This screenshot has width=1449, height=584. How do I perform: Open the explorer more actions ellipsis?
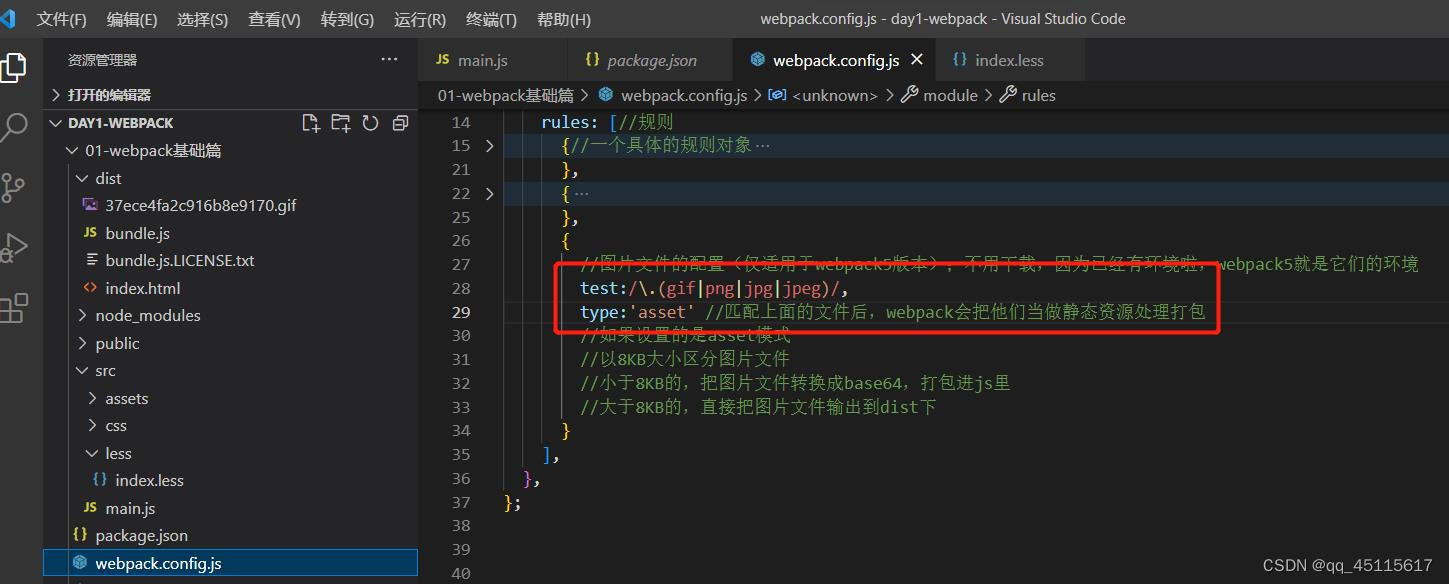(389, 60)
